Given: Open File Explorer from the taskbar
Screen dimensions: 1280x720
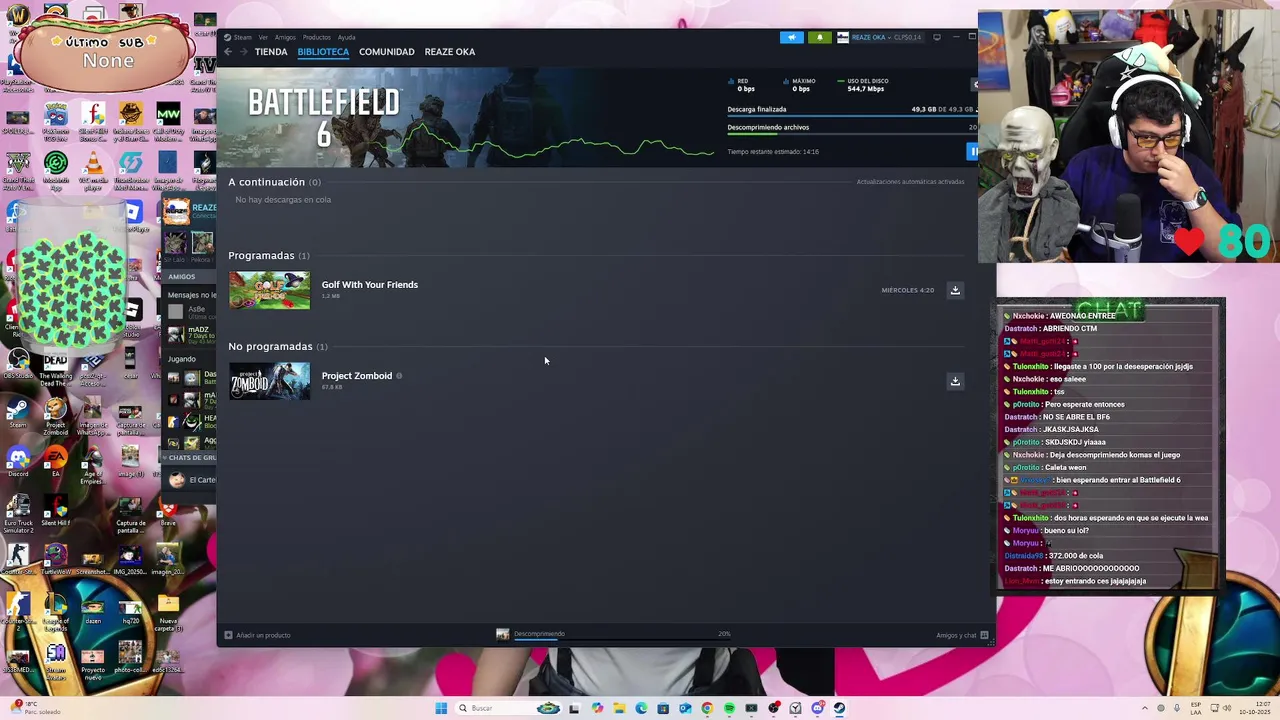Looking at the screenshot, I should click(619, 708).
